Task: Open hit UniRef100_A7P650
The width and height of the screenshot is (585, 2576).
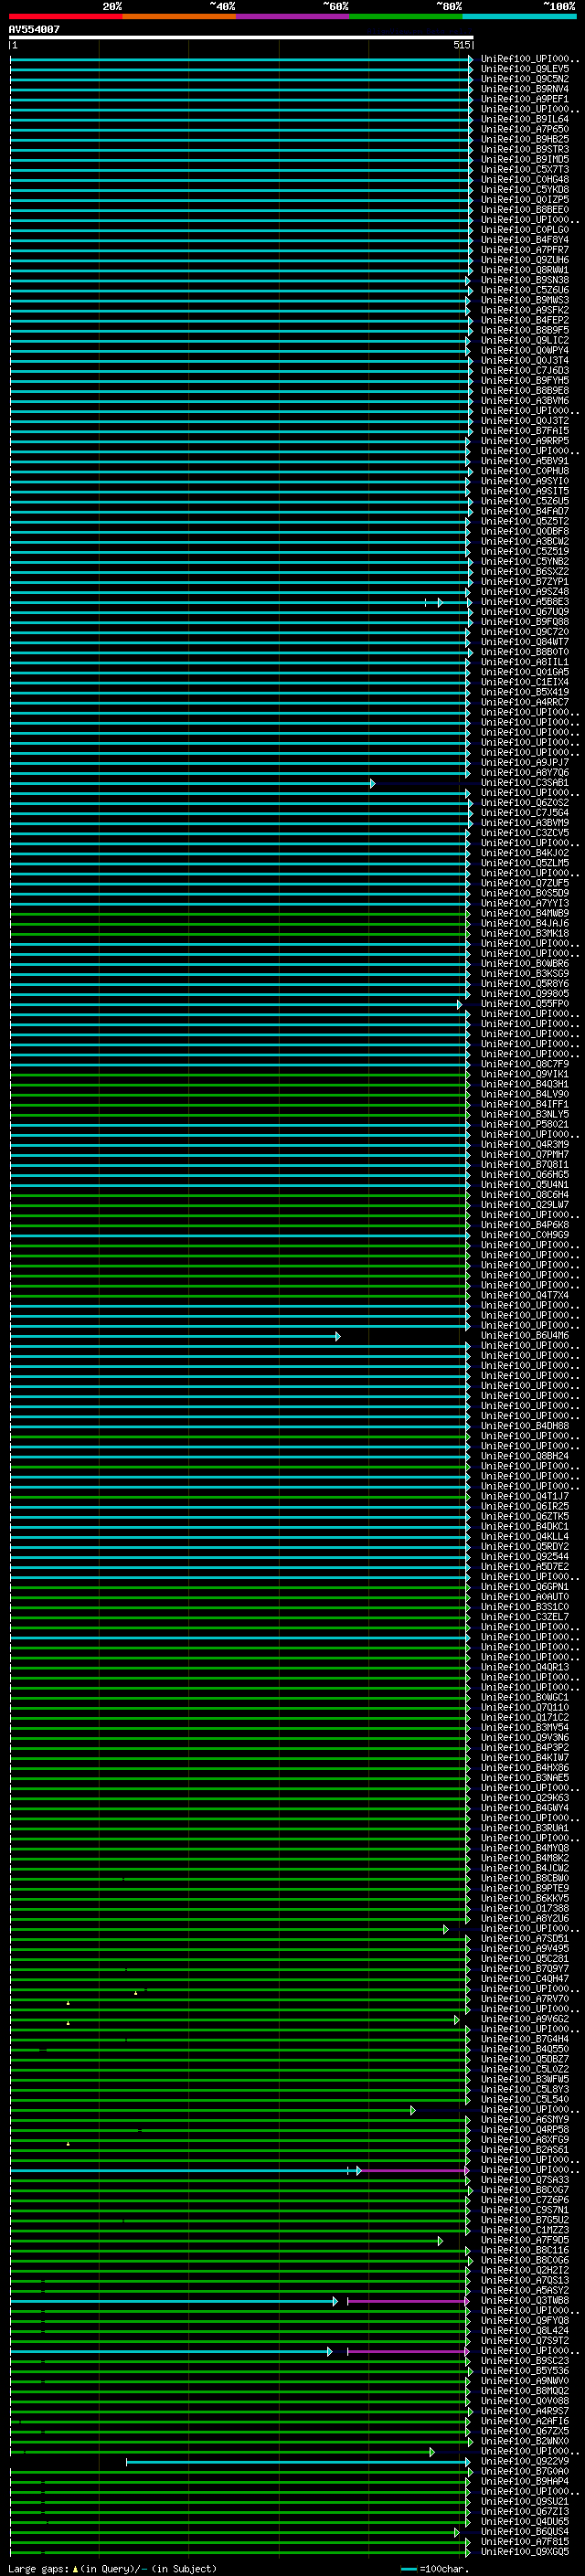Action: tap(524, 129)
